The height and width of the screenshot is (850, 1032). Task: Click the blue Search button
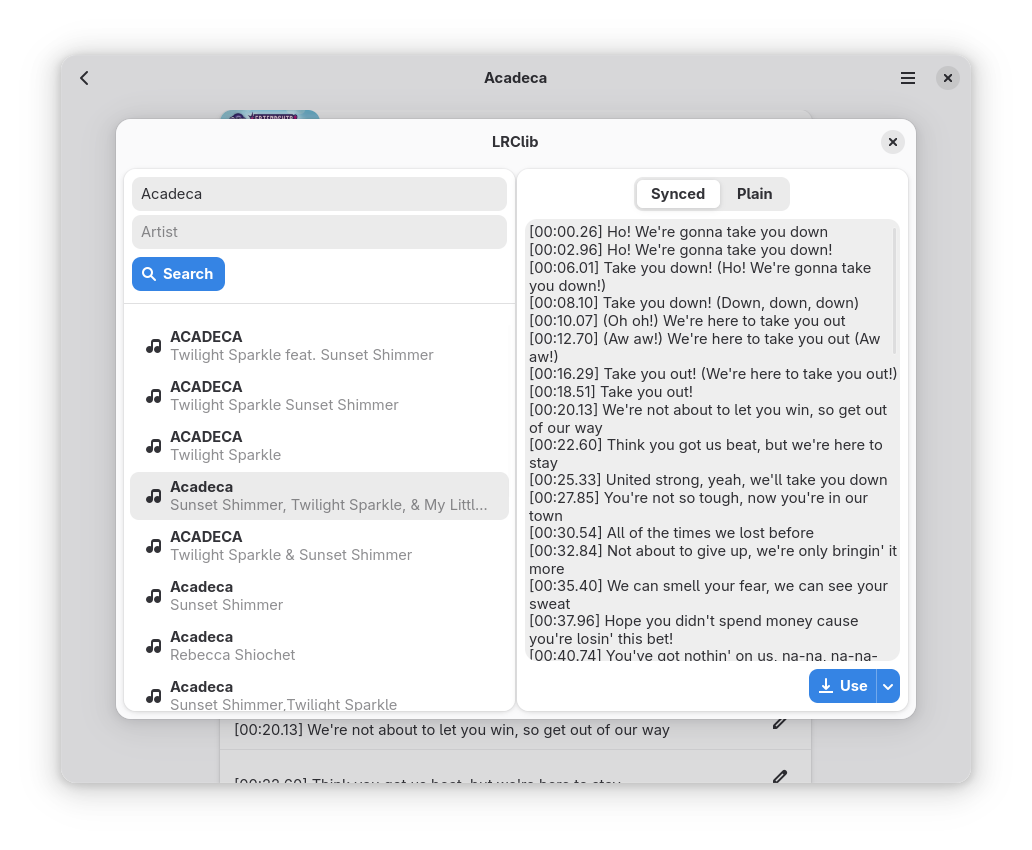pos(178,274)
